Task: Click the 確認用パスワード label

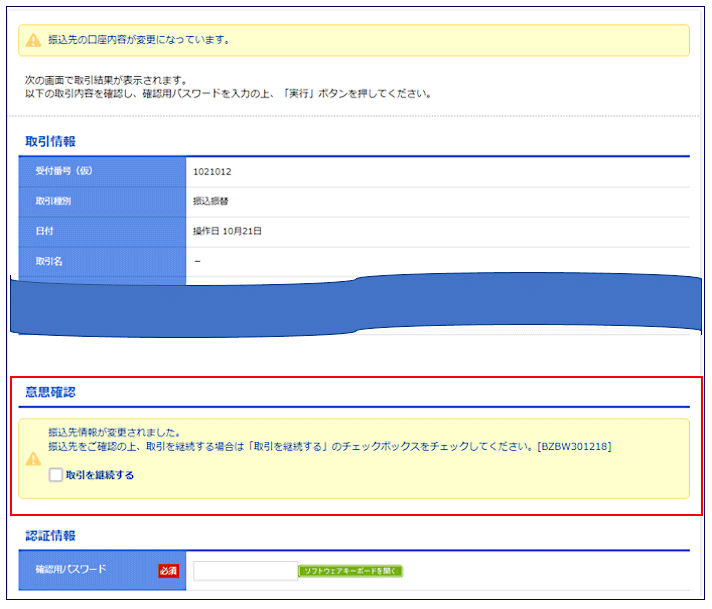Action: (x=71, y=569)
